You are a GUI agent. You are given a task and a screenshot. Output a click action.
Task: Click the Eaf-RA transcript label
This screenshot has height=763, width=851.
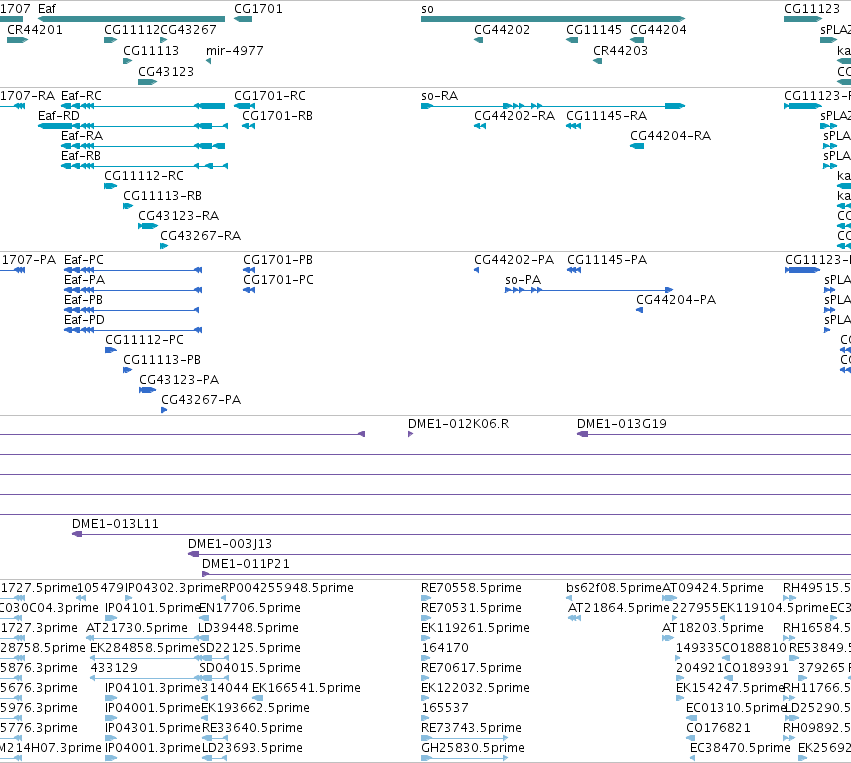coord(82,136)
